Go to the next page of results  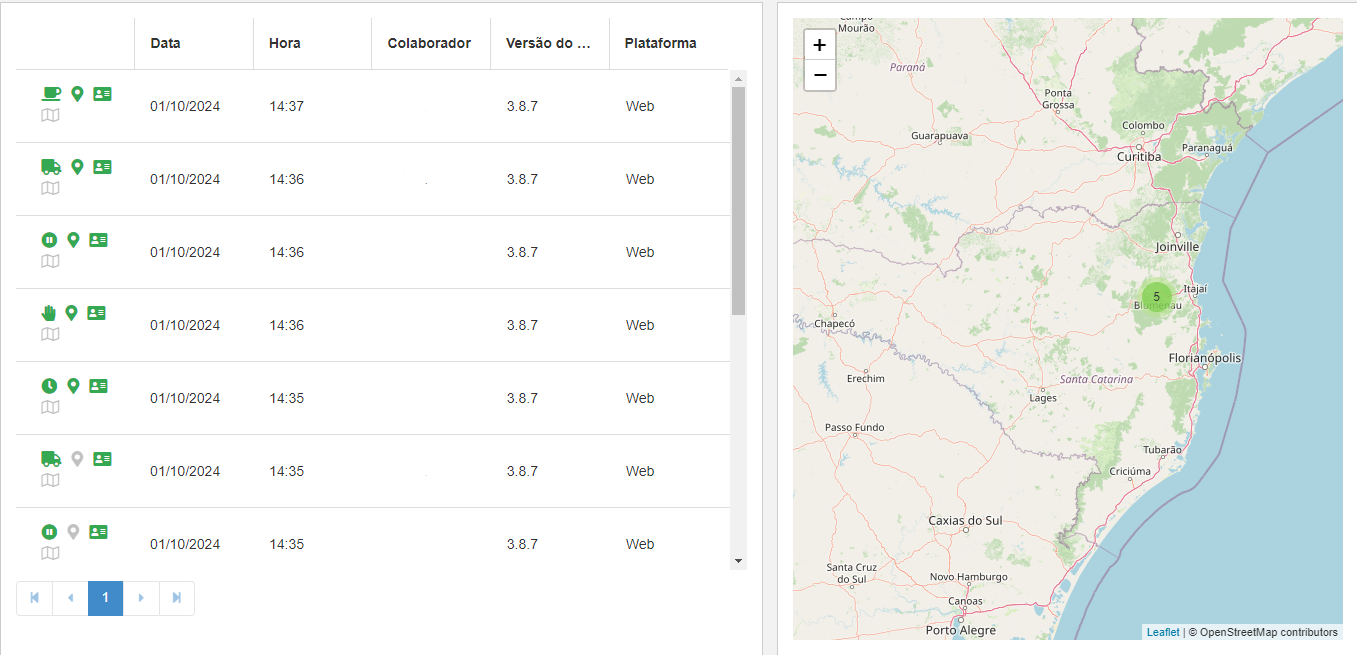pyautogui.click(x=141, y=598)
